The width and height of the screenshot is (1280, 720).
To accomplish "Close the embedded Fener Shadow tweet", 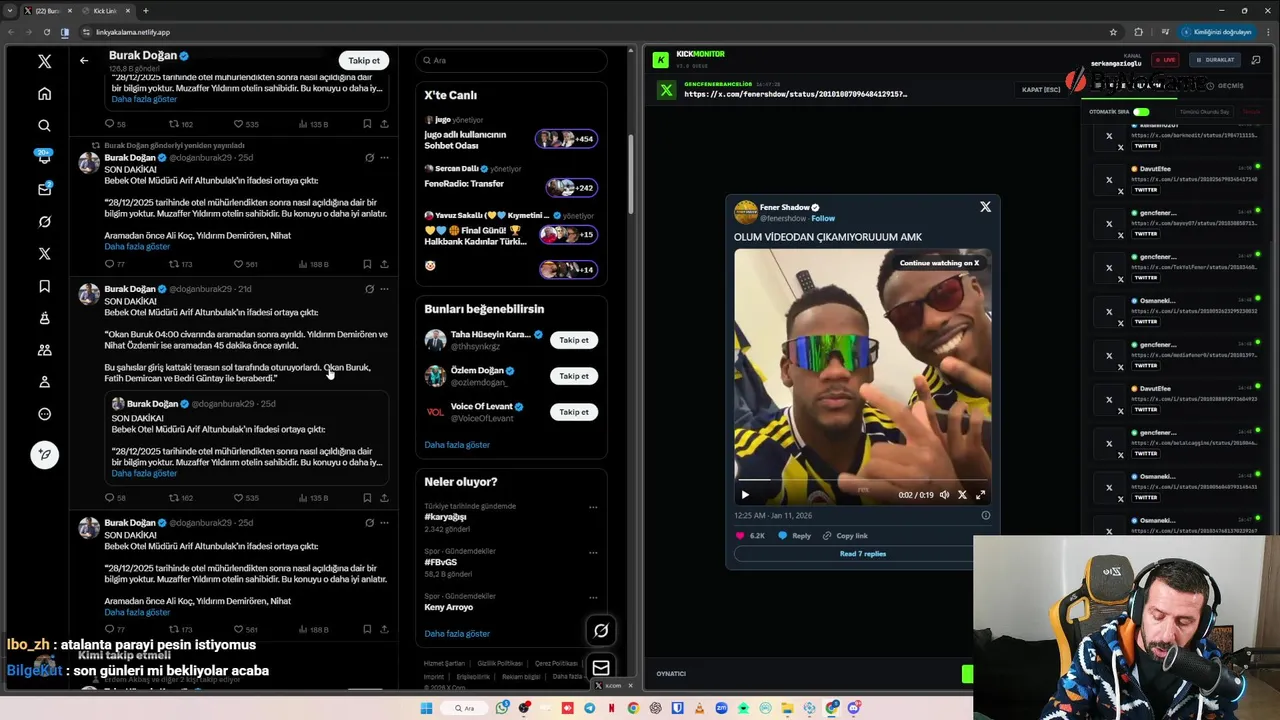I will 985,206.
